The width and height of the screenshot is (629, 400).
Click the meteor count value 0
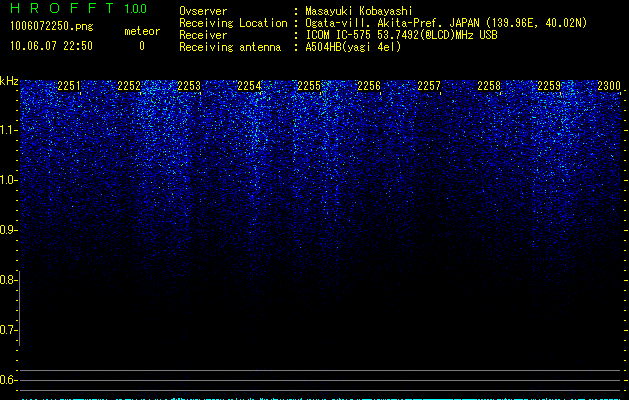142,46
